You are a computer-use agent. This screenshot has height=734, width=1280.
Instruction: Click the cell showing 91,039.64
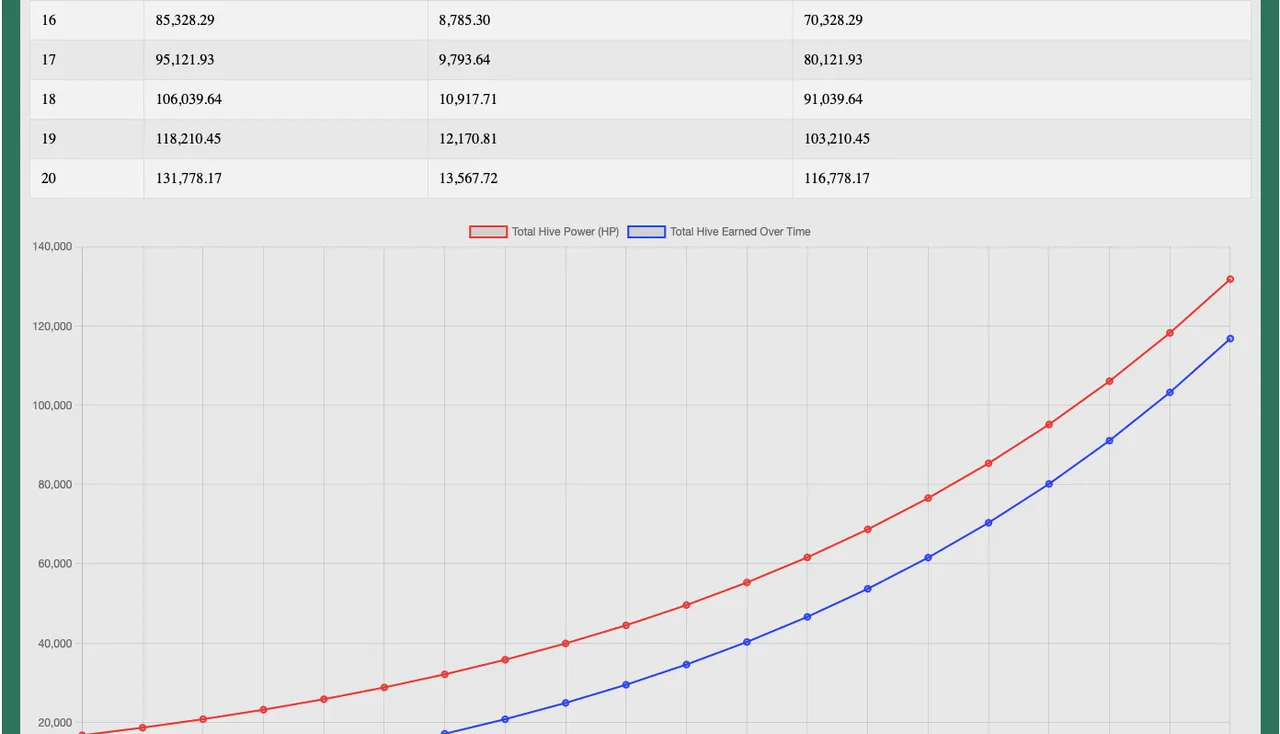pyautogui.click(x=1022, y=100)
